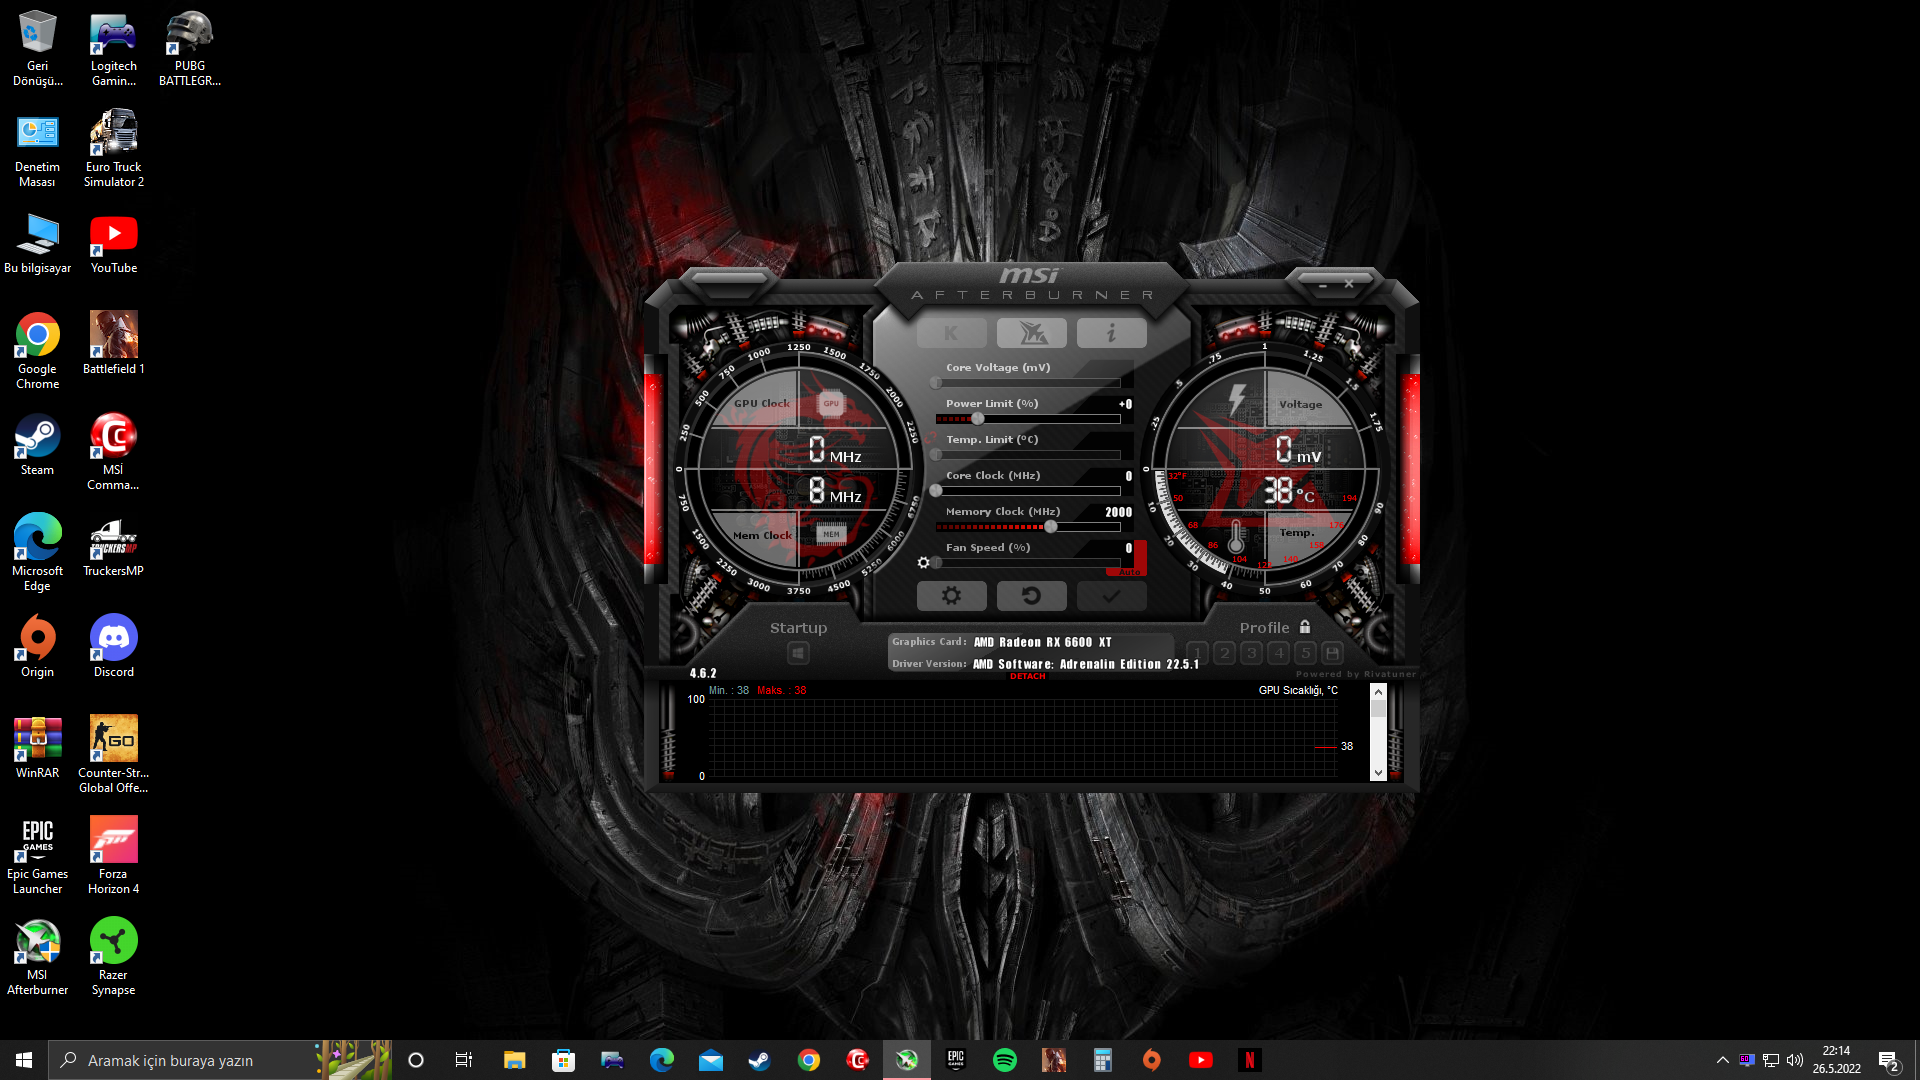Click the taskbar search box
The image size is (1920, 1080).
pyautogui.click(x=220, y=1060)
